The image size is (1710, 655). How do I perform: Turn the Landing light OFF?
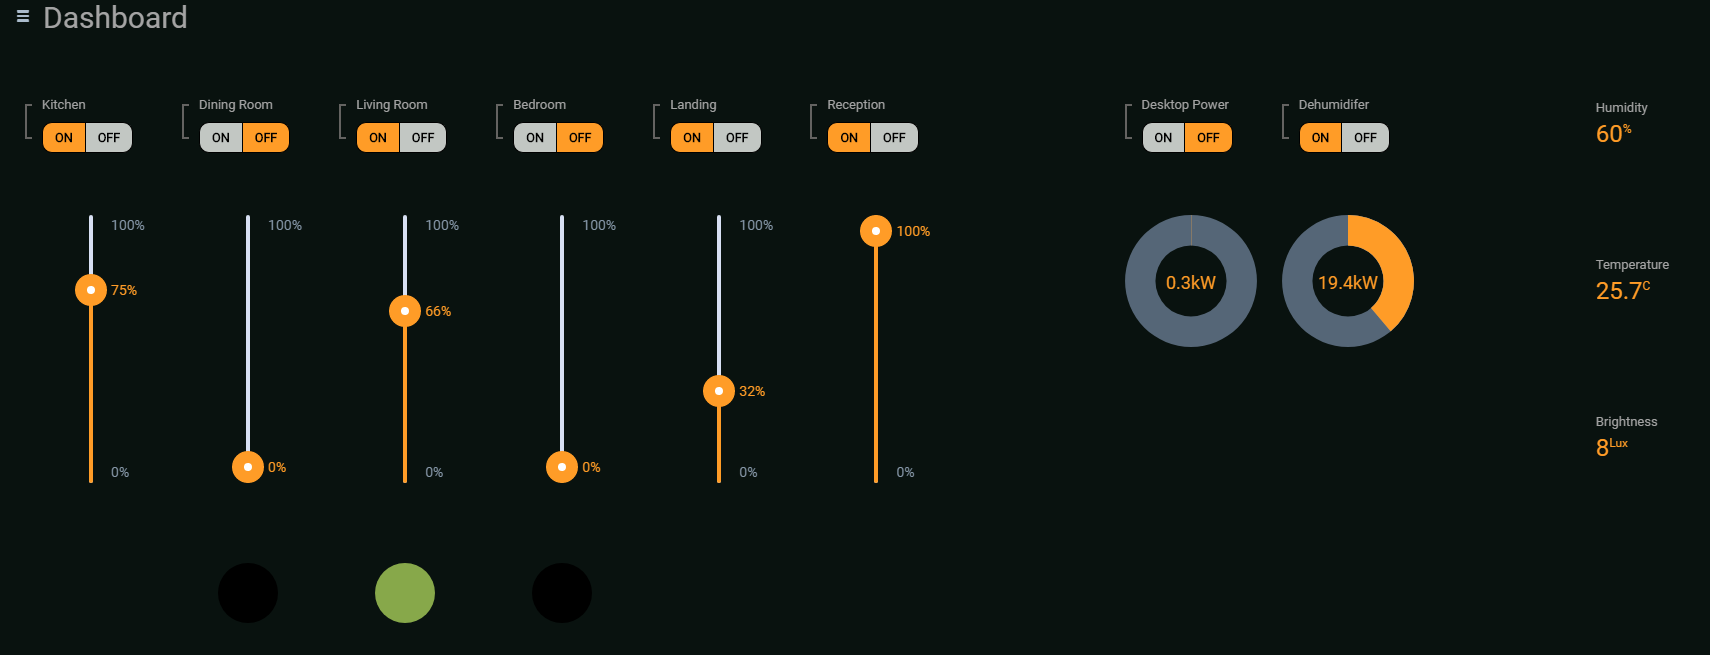tap(737, 138)
